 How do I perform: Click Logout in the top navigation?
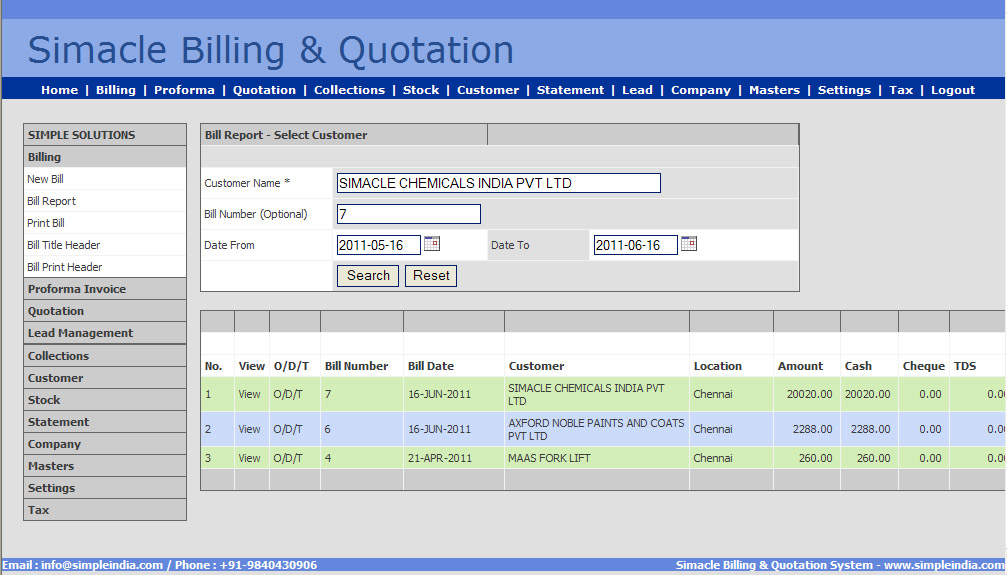(952, 90)
